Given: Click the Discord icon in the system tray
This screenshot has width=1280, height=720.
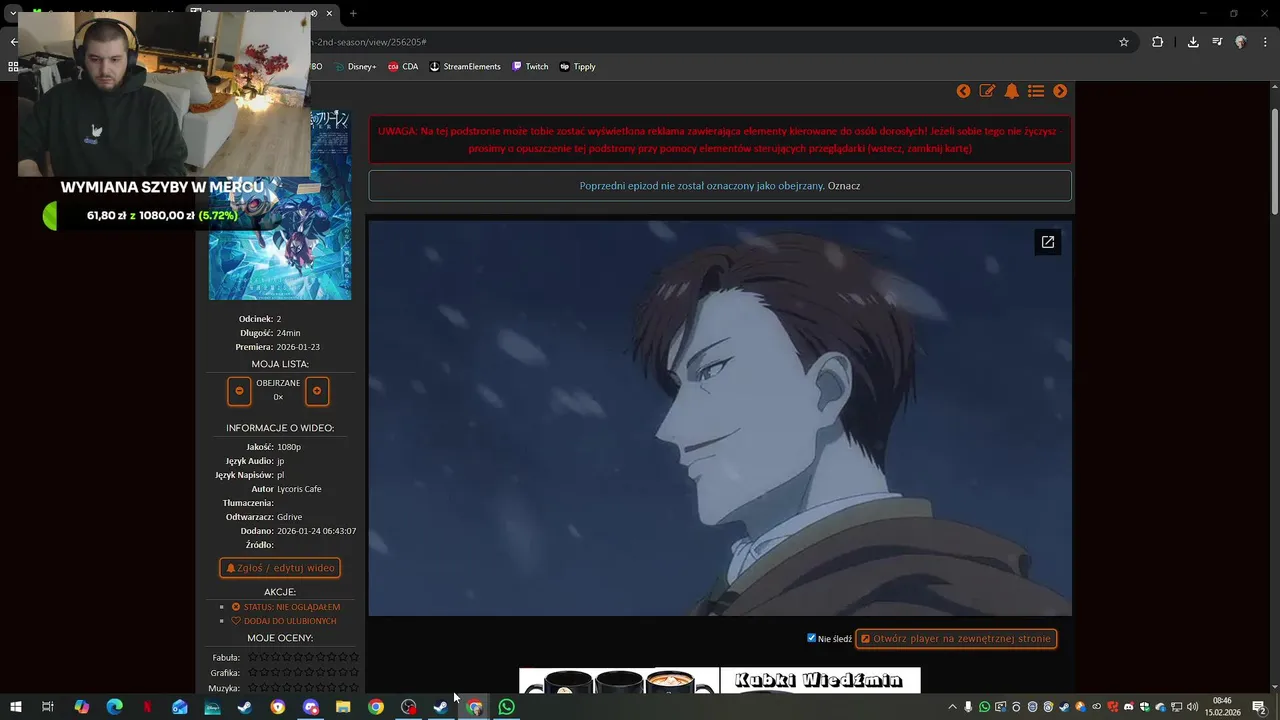Looking at the screenshot, I should click(x=1129, y=707).
